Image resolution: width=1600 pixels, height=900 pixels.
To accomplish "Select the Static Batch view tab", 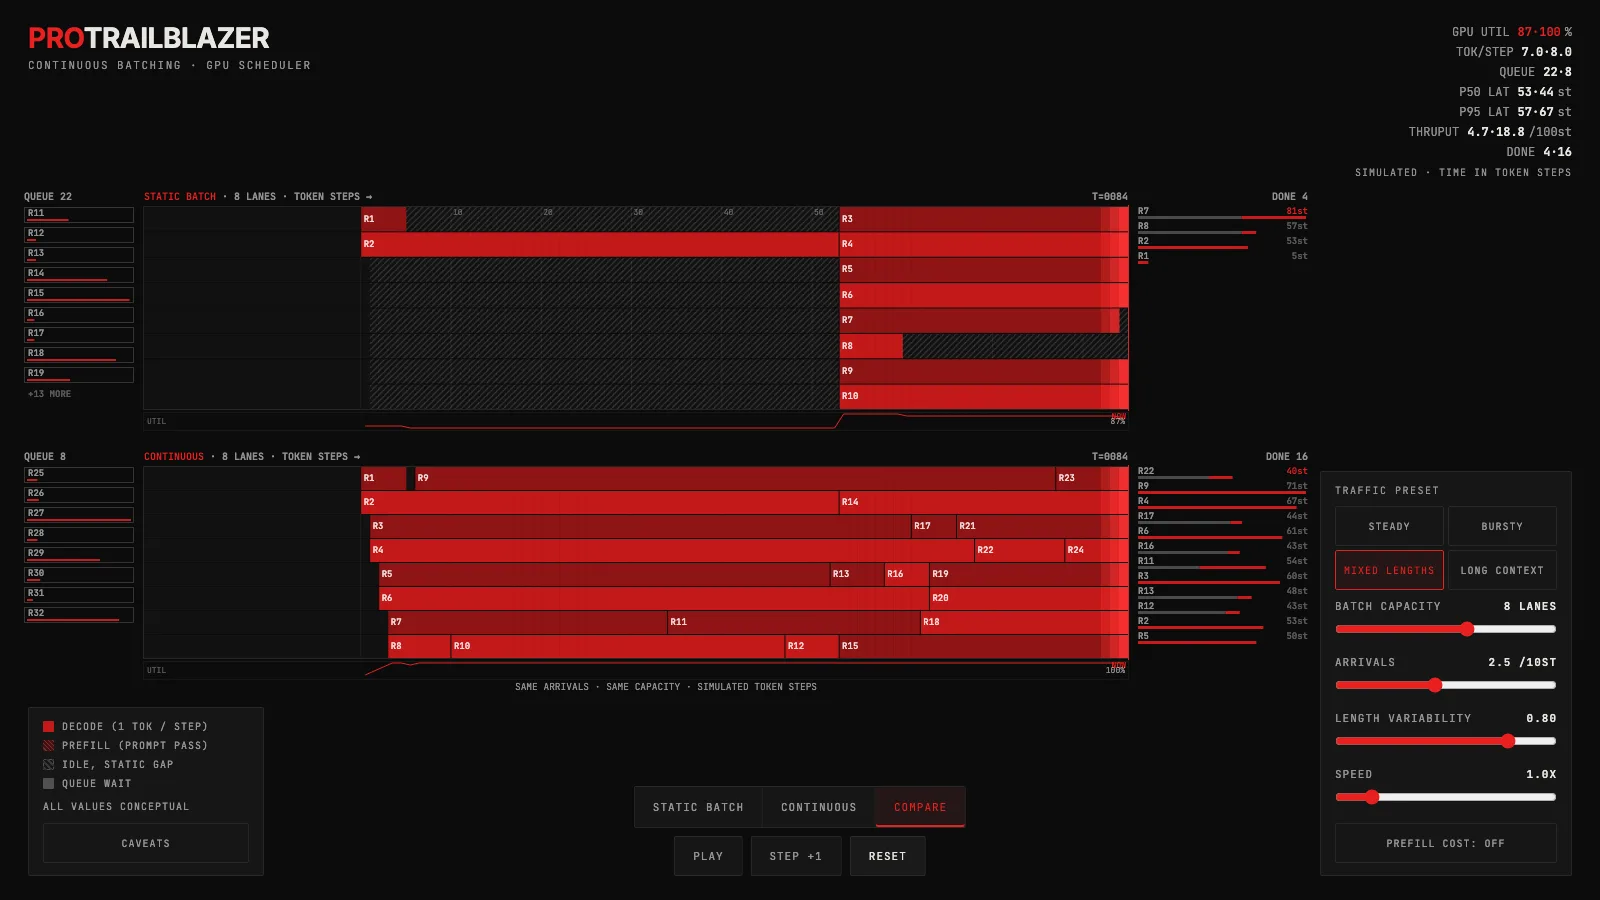I will pyautogui.click(x=698, y=807).
